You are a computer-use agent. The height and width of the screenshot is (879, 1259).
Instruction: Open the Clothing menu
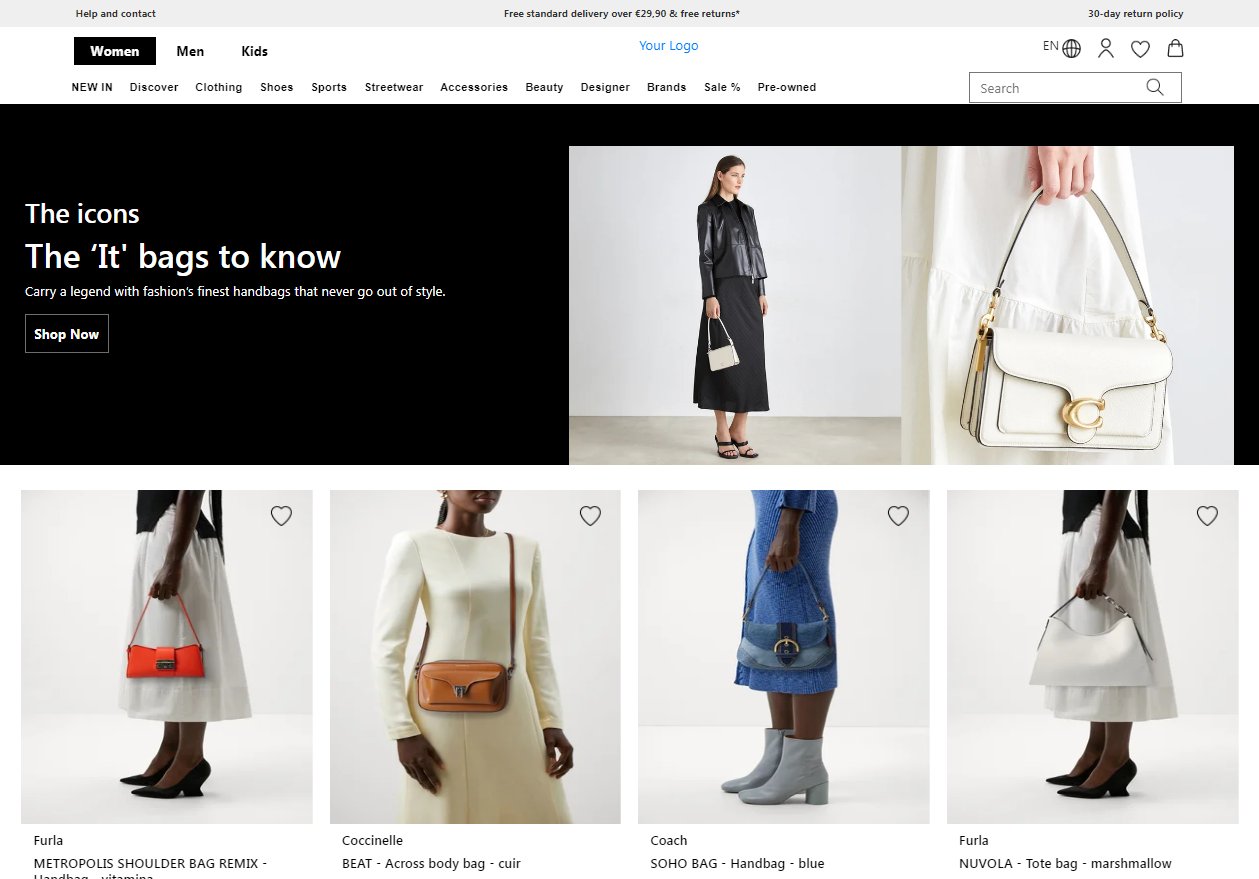click(218, 87)
